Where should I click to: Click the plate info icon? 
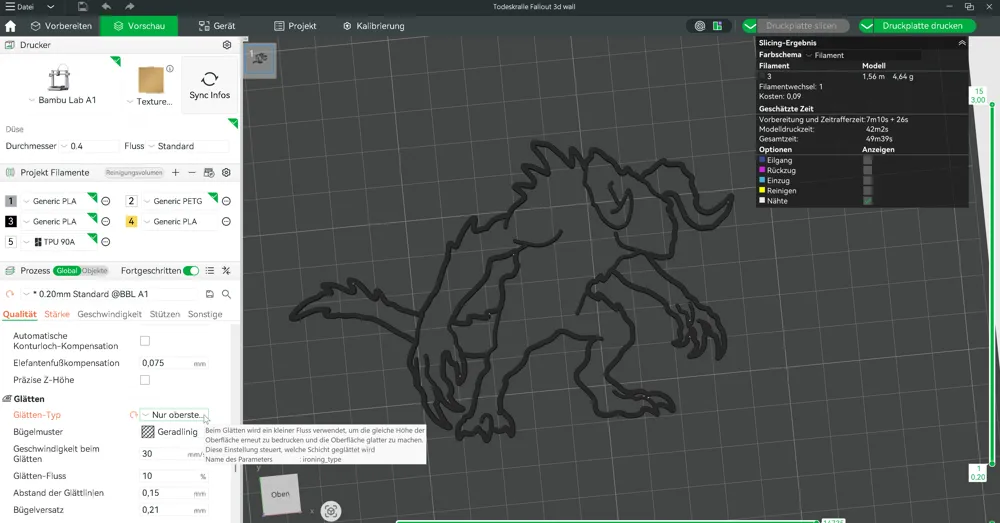tap(170, 69)
